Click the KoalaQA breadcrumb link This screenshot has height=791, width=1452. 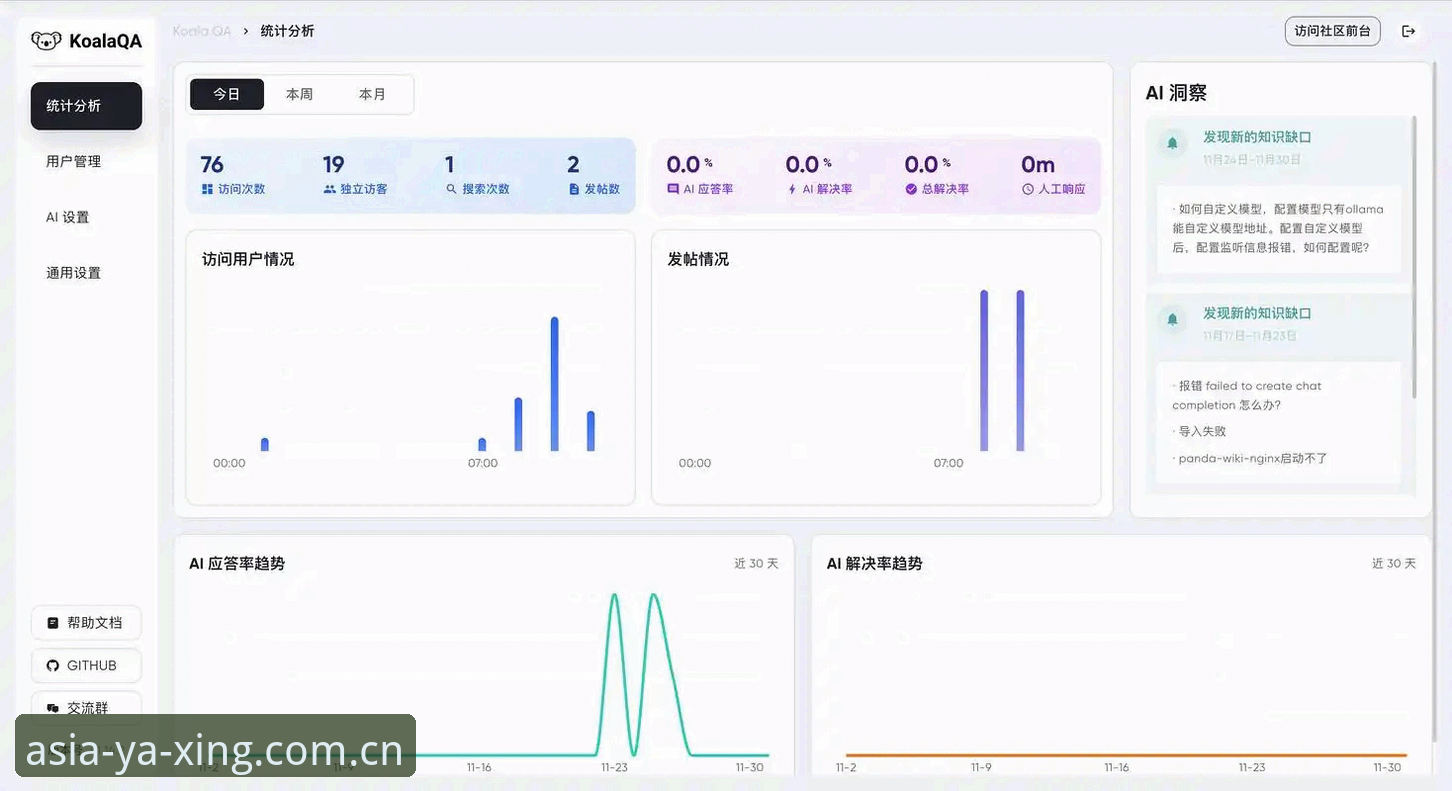pos(202,31)
